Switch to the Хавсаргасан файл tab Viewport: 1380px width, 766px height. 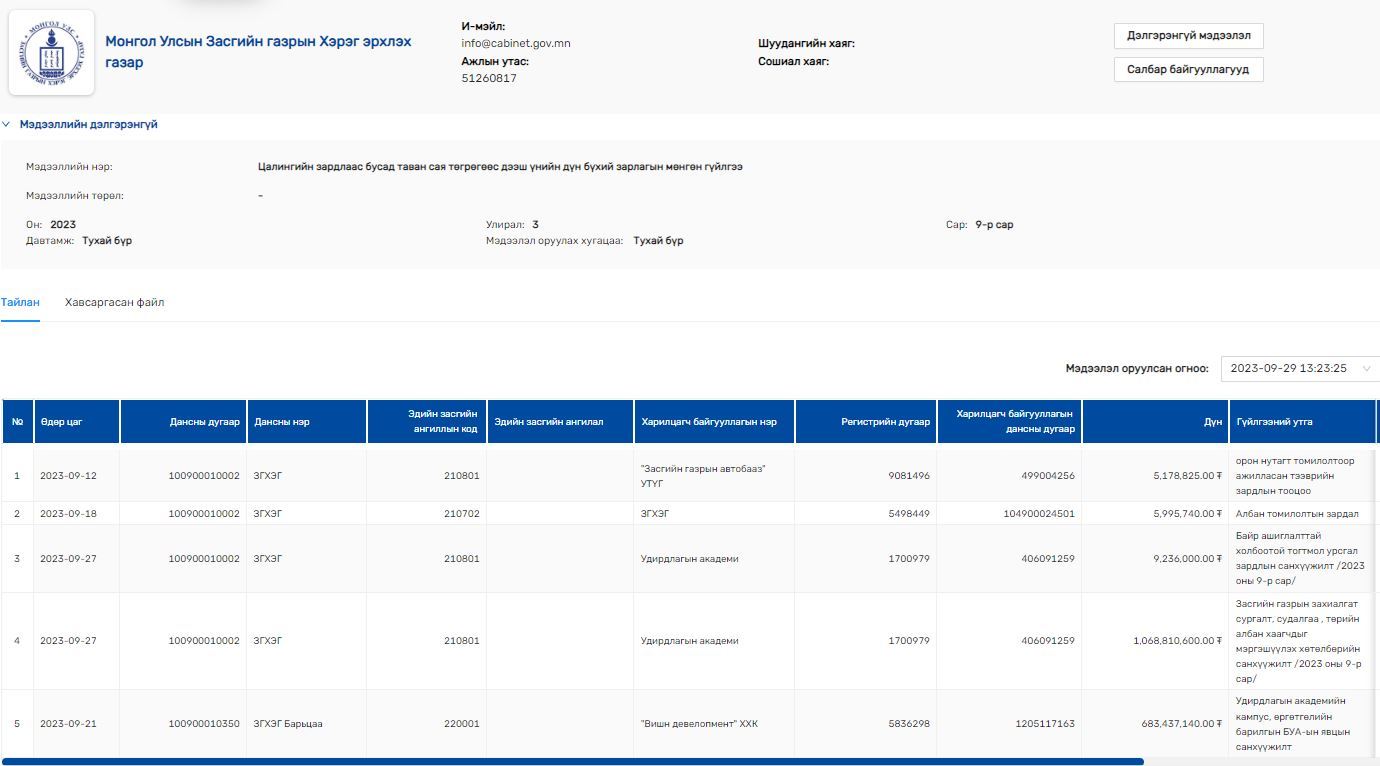coord(114,303)
